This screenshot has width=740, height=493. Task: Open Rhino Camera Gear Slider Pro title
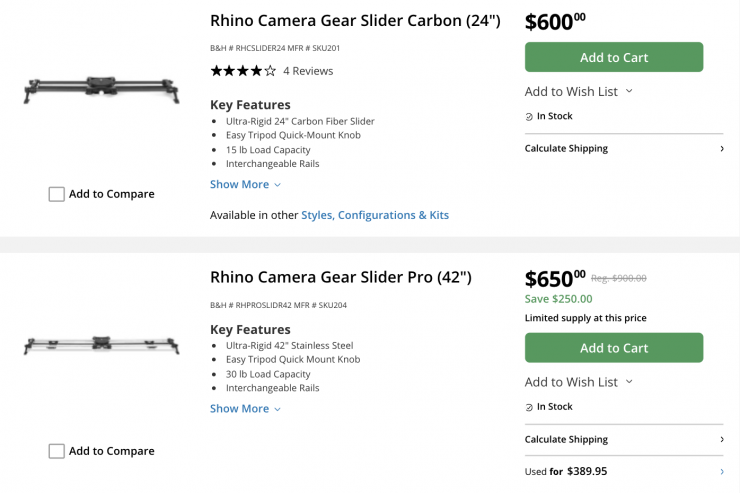tap(340, 277)
